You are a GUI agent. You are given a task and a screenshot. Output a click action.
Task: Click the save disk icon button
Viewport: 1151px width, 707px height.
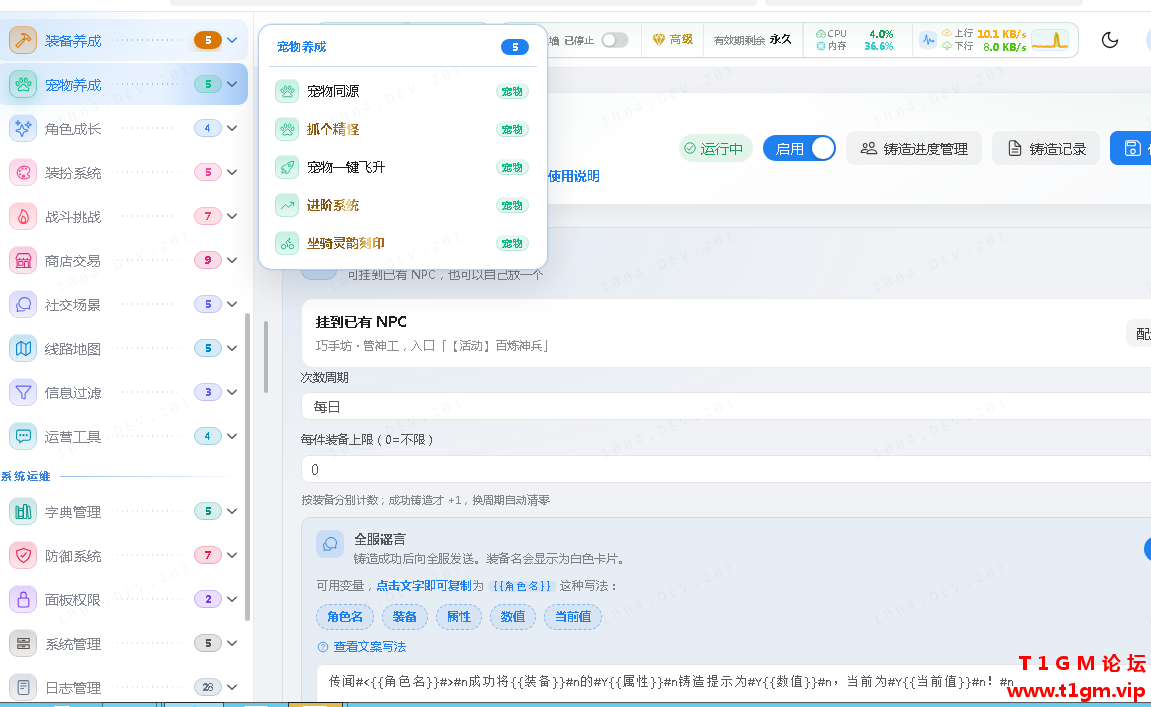[1131, 148]
